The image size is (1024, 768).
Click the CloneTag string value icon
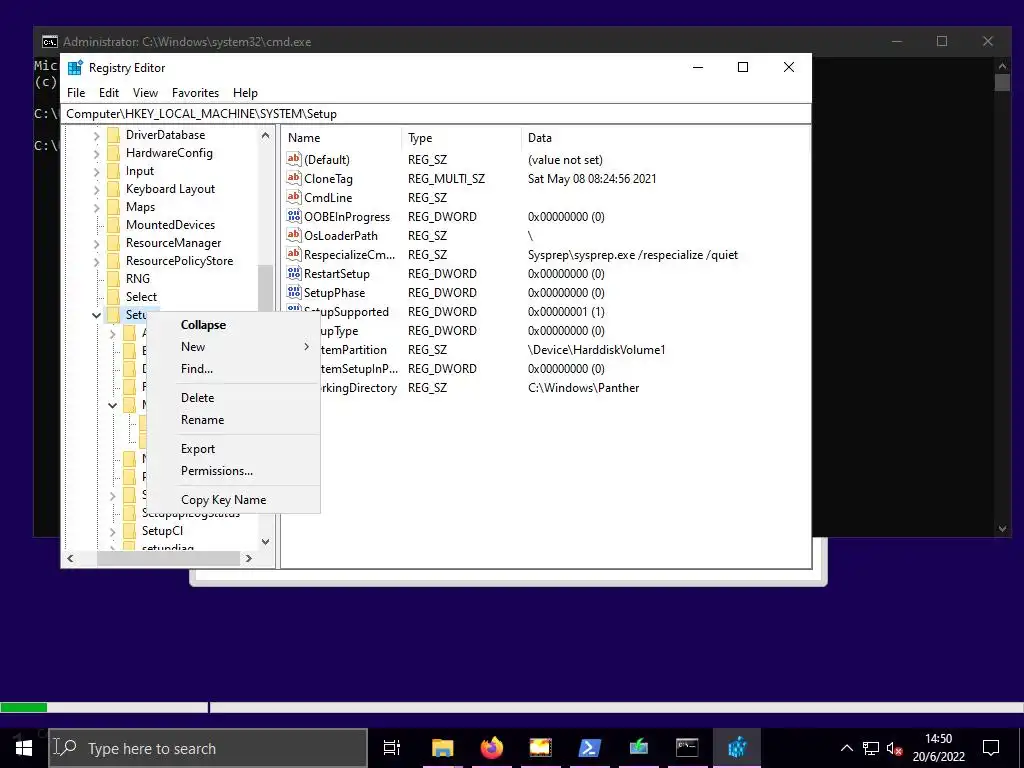tap(294, 178)
